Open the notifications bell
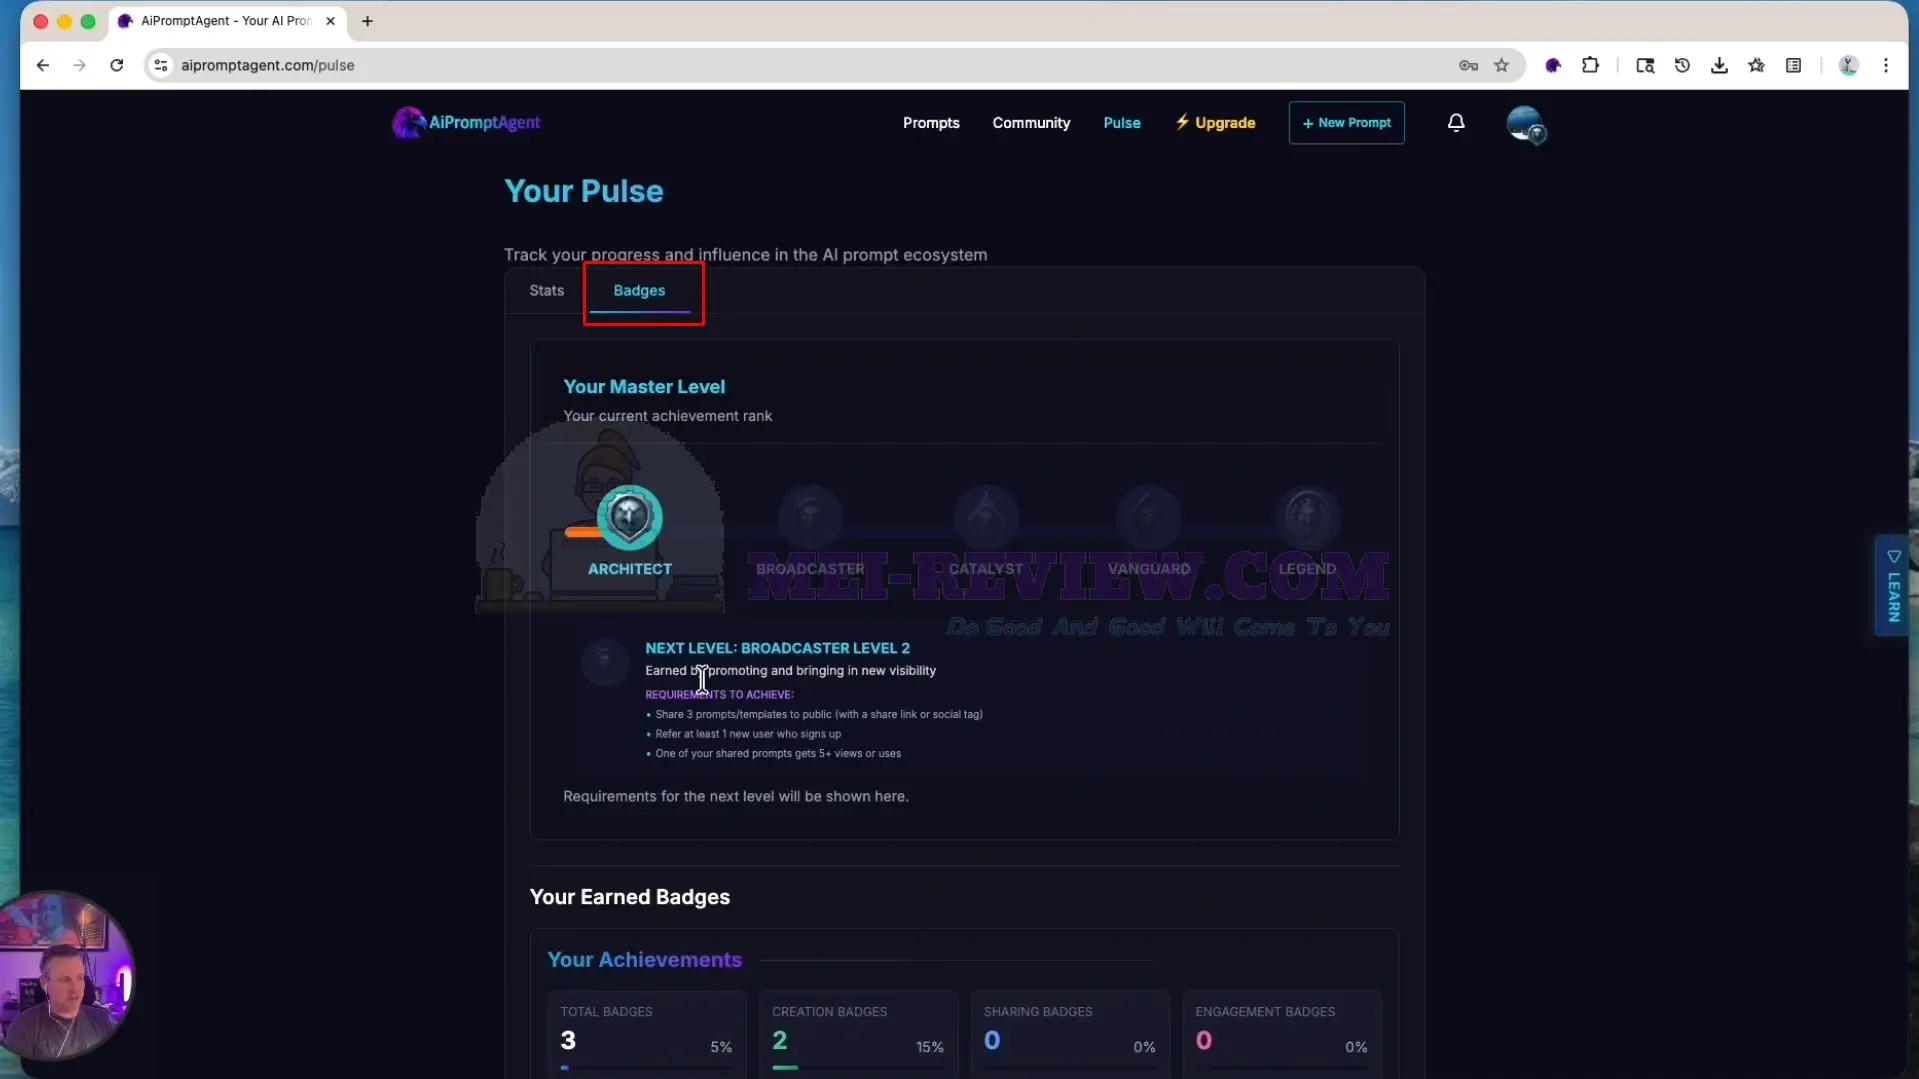 [1456, 122]
